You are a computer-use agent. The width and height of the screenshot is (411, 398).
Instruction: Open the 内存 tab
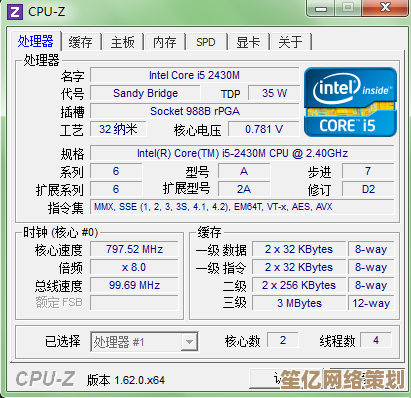pyautogui.click(x=165, y=42)
